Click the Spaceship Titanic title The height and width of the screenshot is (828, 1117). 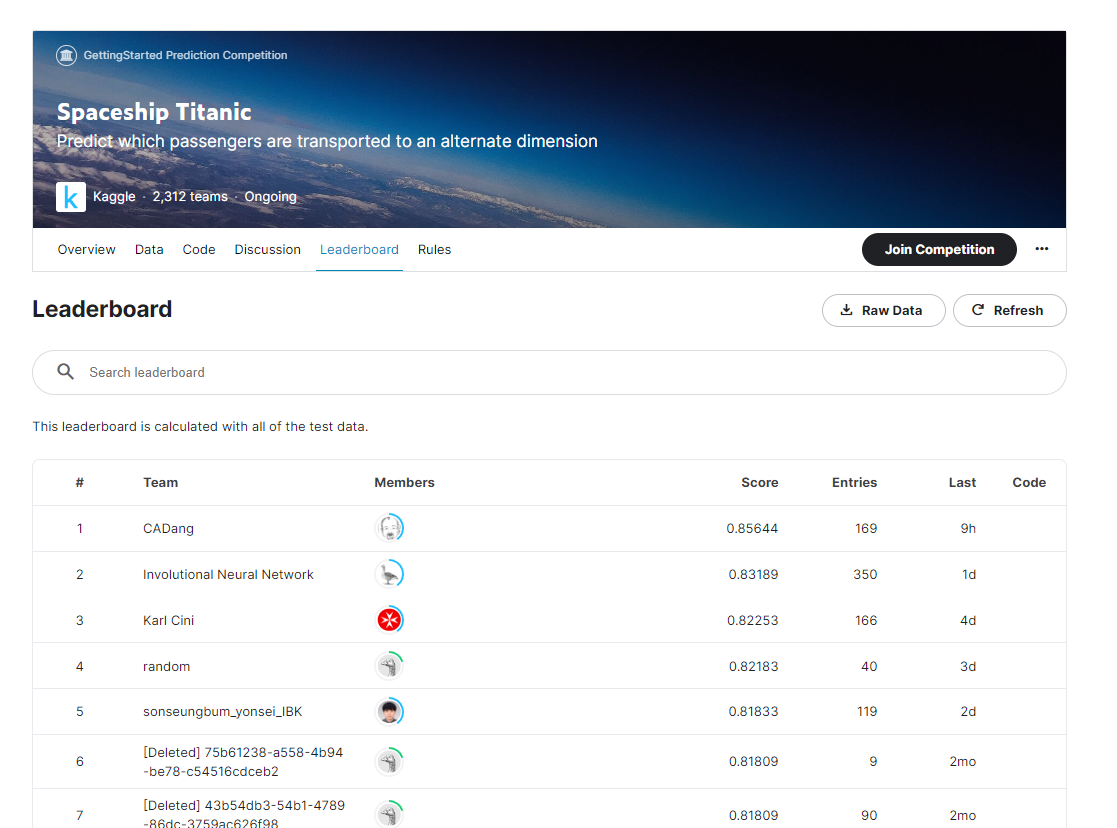pos(154,112)
